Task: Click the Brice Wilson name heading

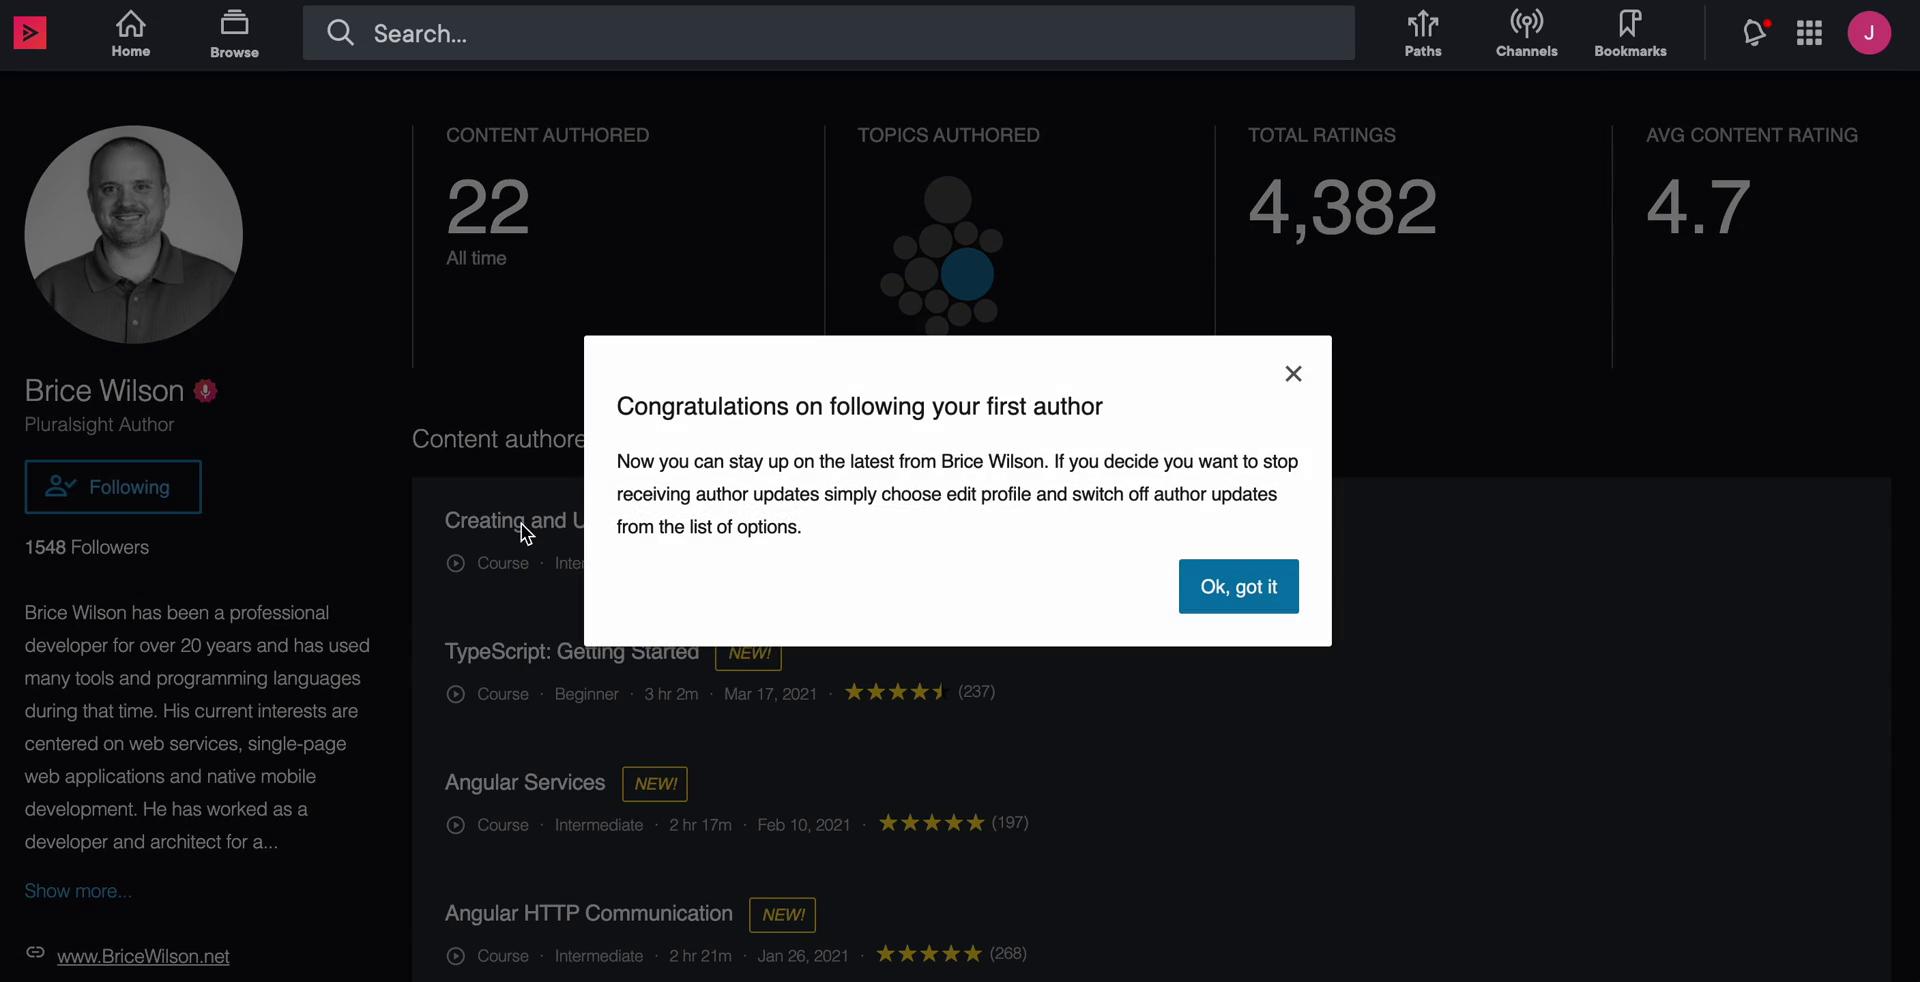Action: (104, 391)
